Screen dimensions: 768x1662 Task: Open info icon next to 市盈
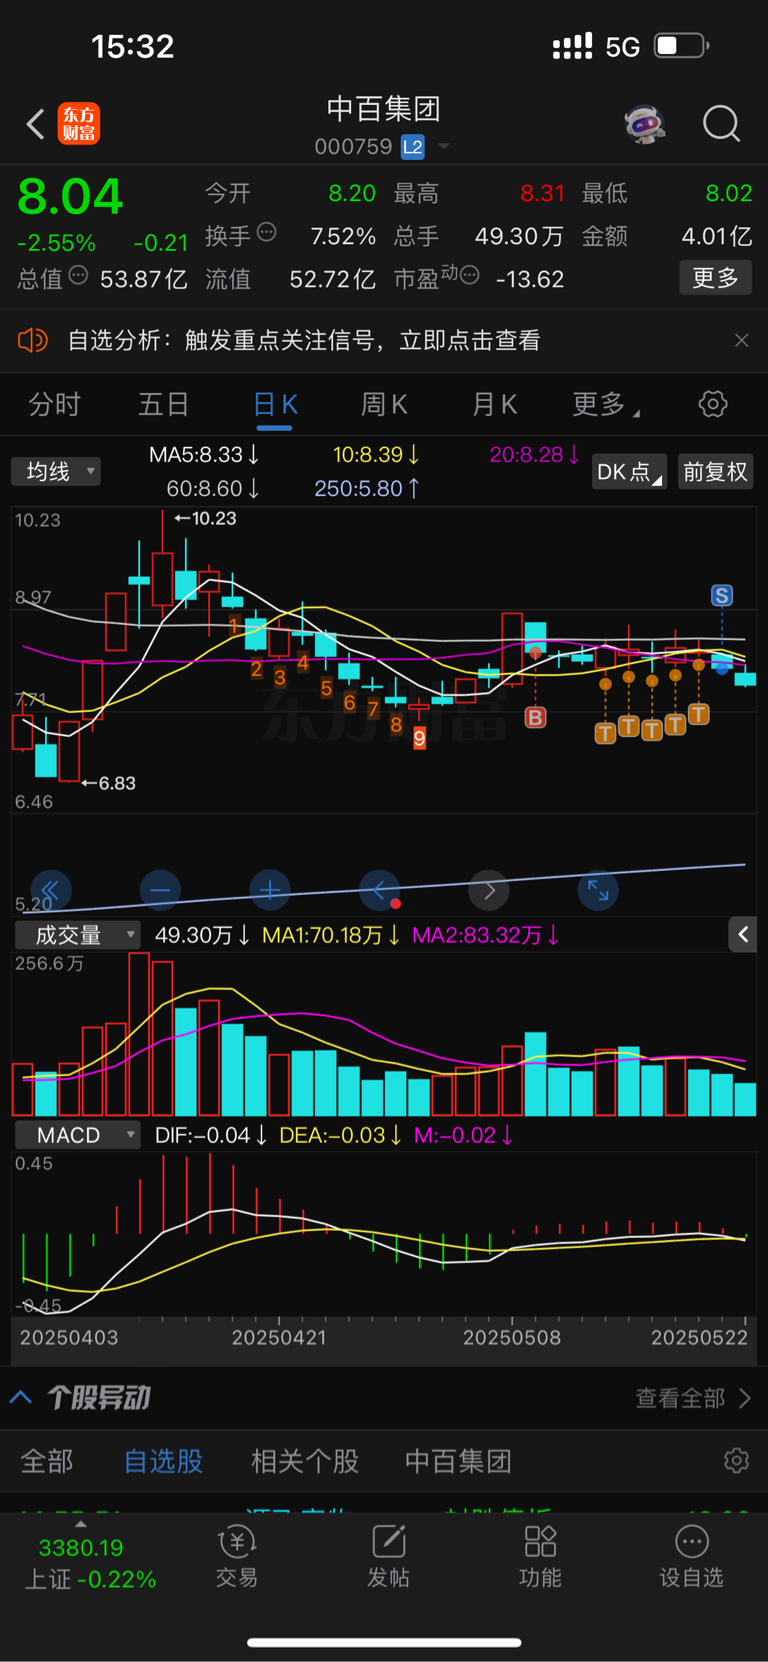[x=469, y=275]
